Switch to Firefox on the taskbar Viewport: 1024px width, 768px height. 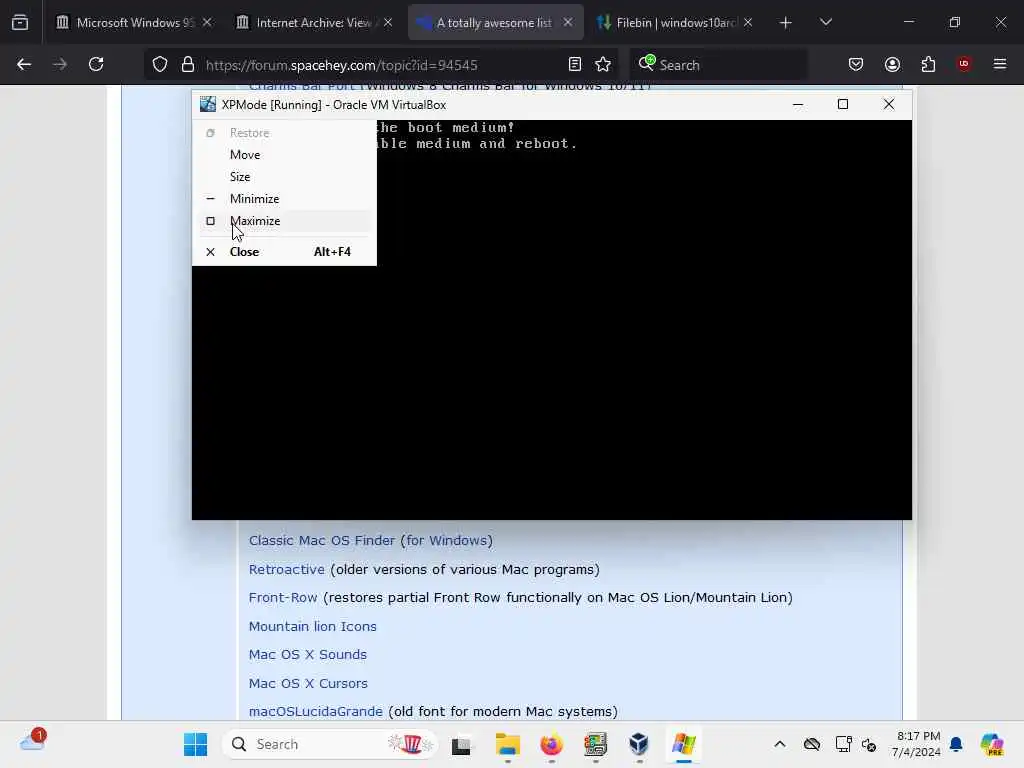pos(551,744)
